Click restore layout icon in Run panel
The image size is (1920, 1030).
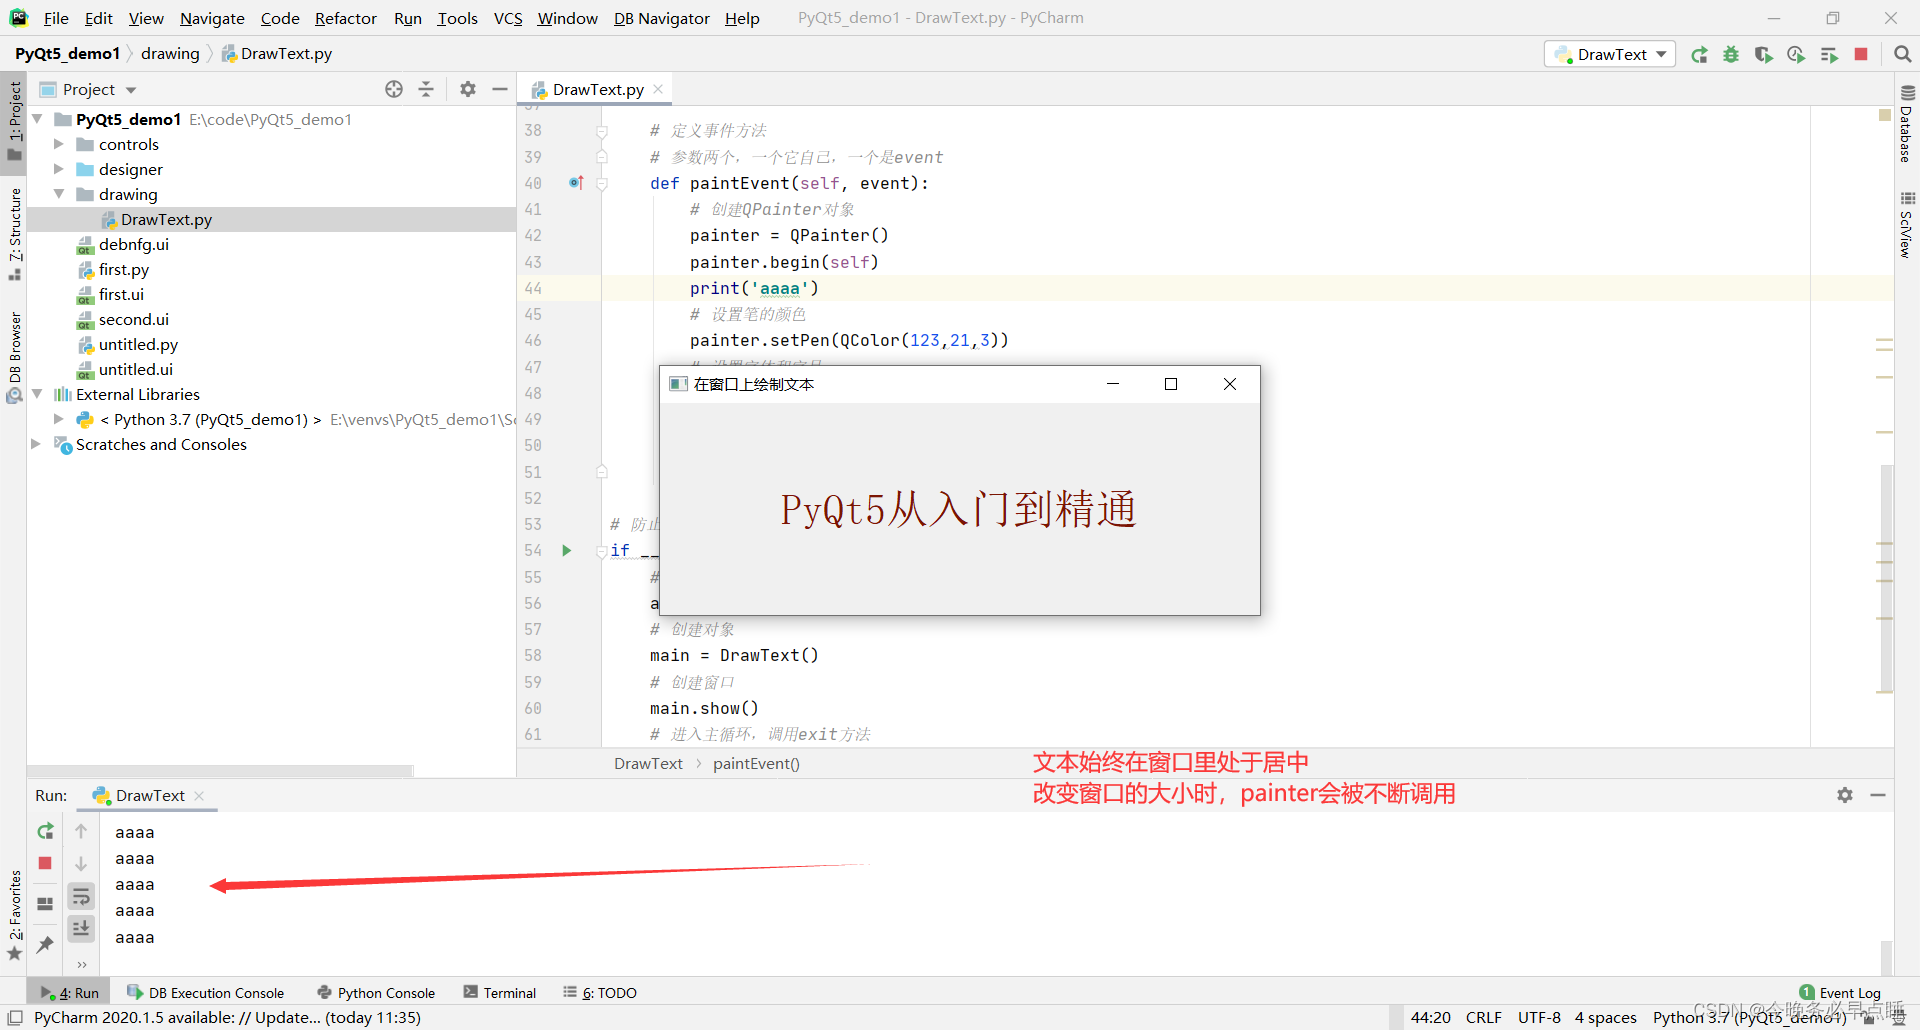45,903
